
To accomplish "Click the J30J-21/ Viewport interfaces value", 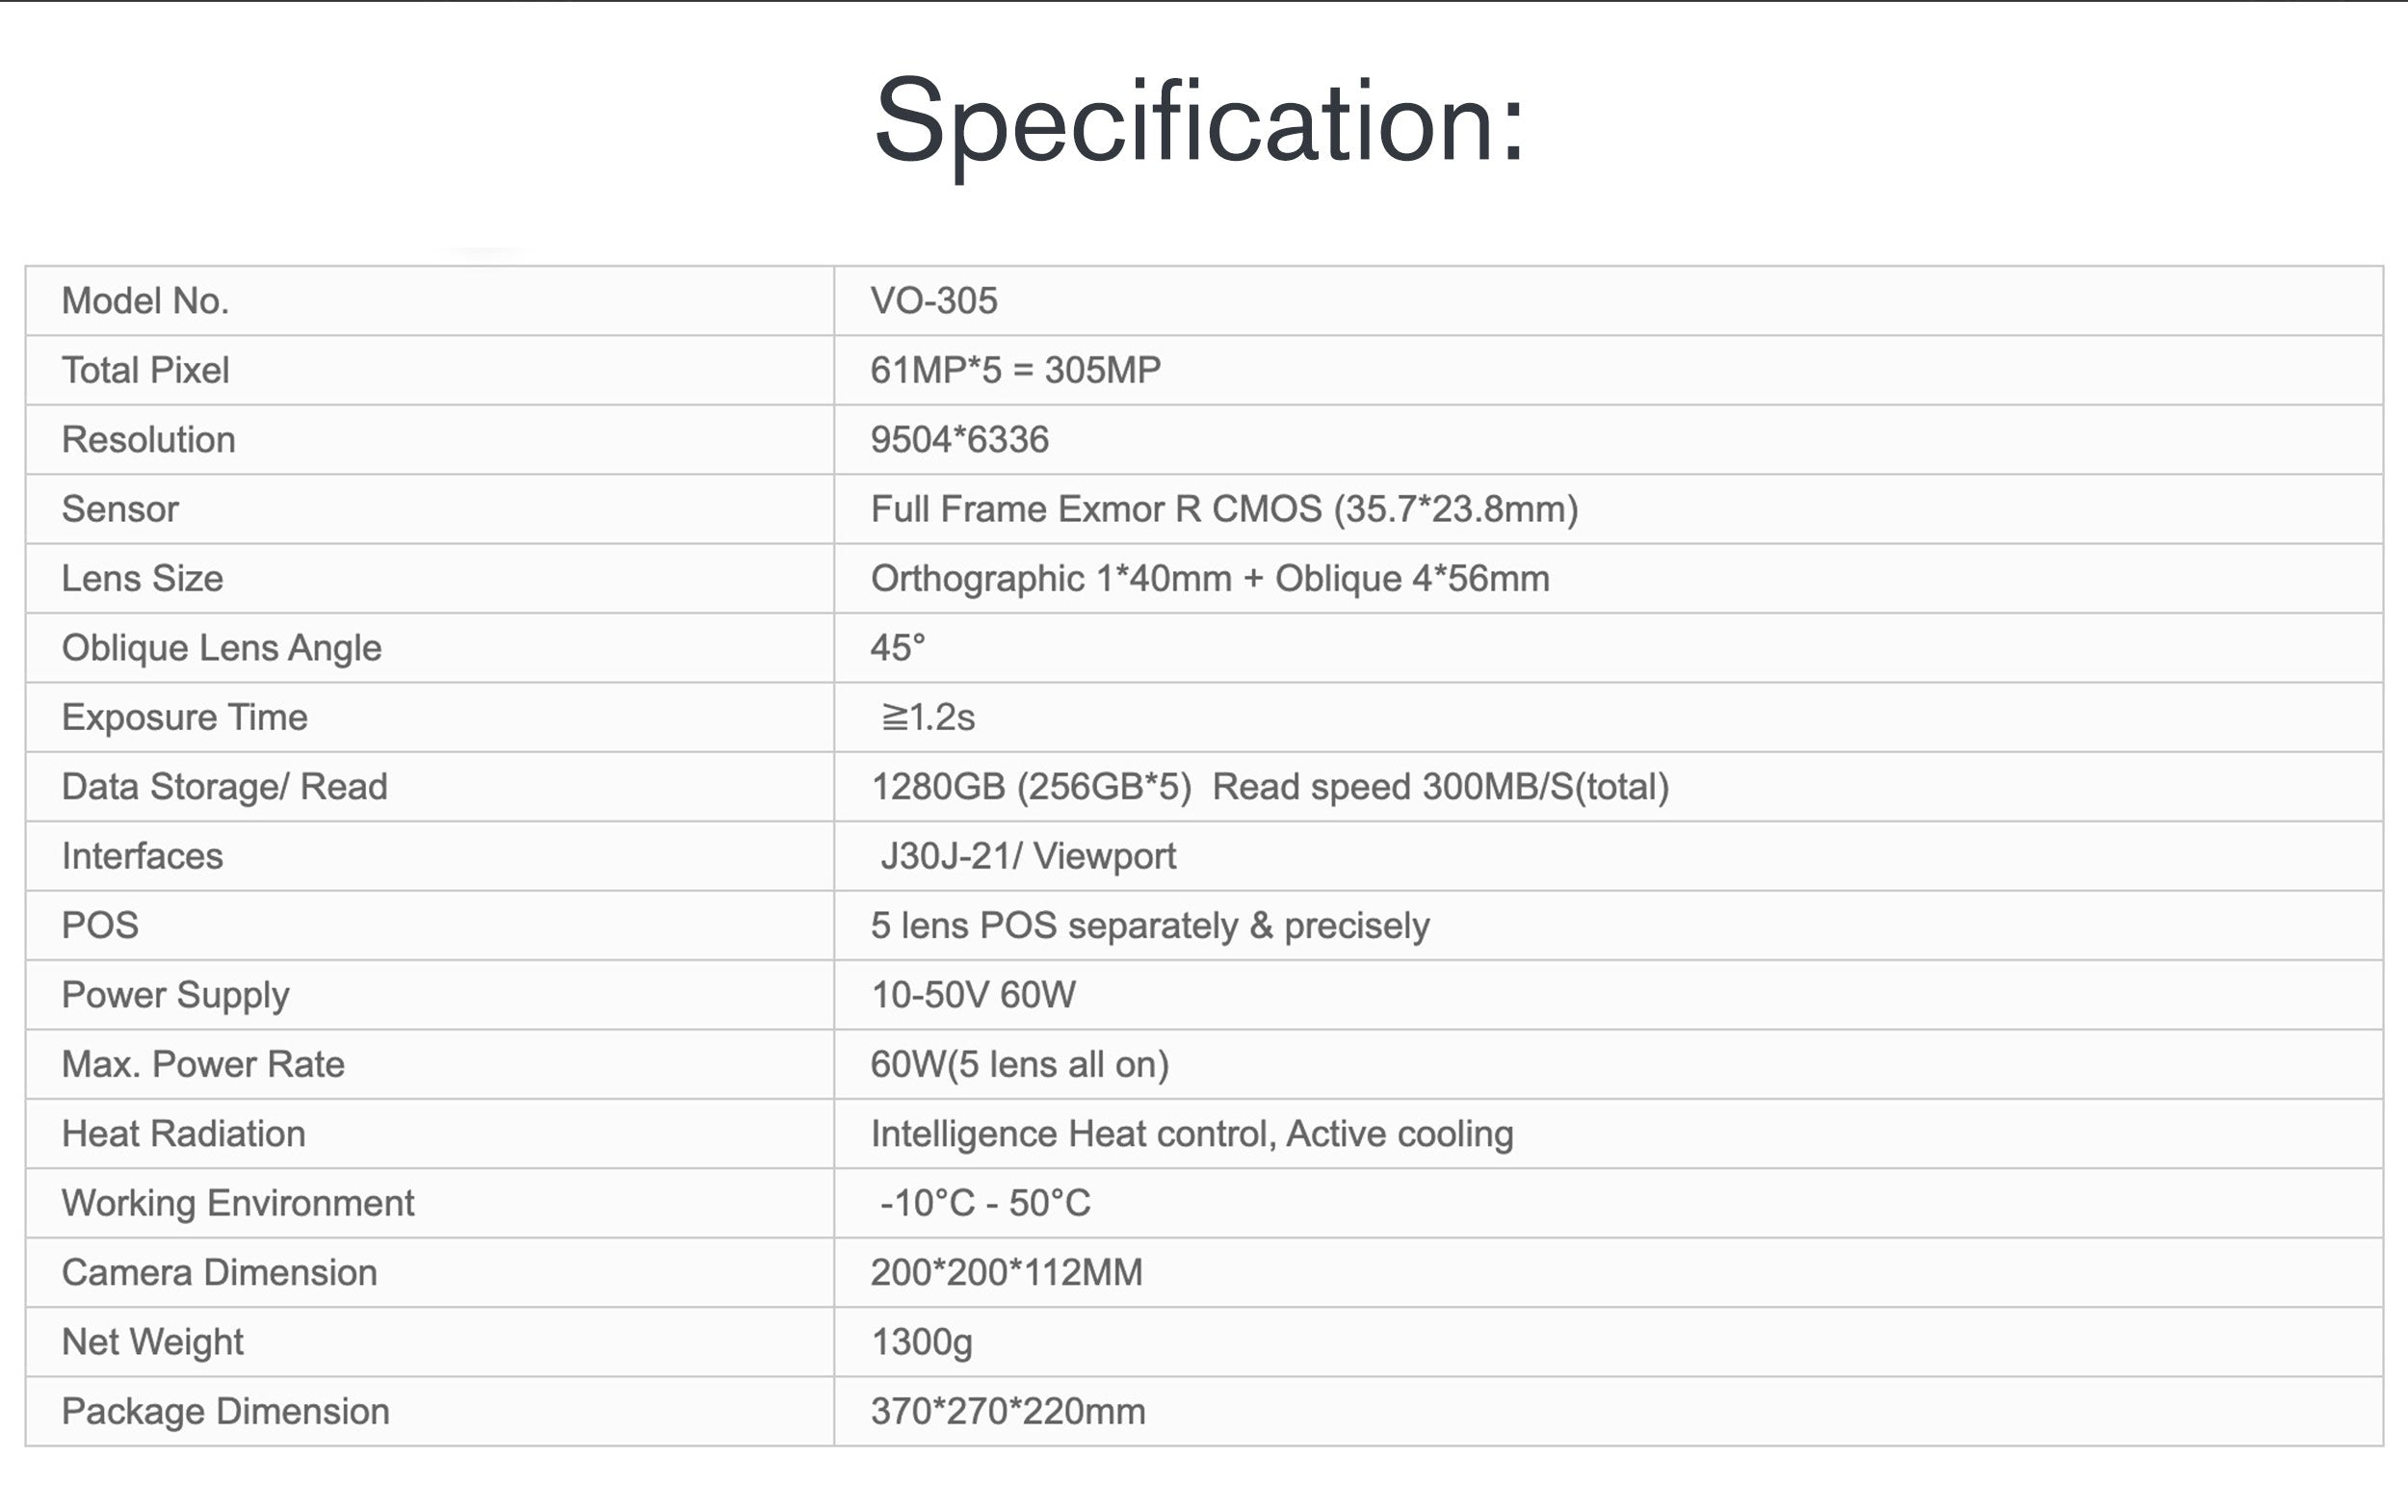I will [1027, 856].
